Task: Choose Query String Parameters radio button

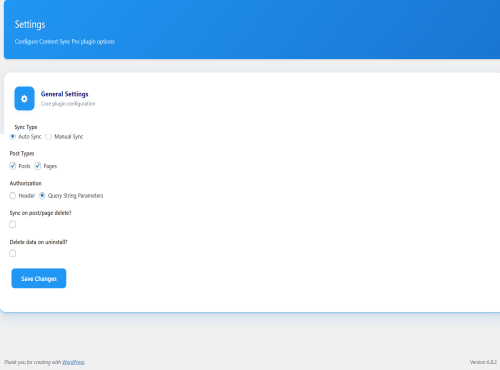Action: 42,196
